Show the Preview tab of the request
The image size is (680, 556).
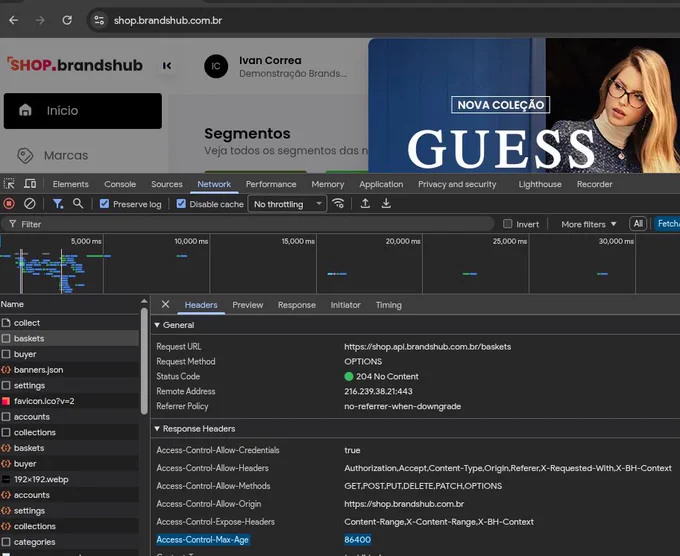pos(248,305)
